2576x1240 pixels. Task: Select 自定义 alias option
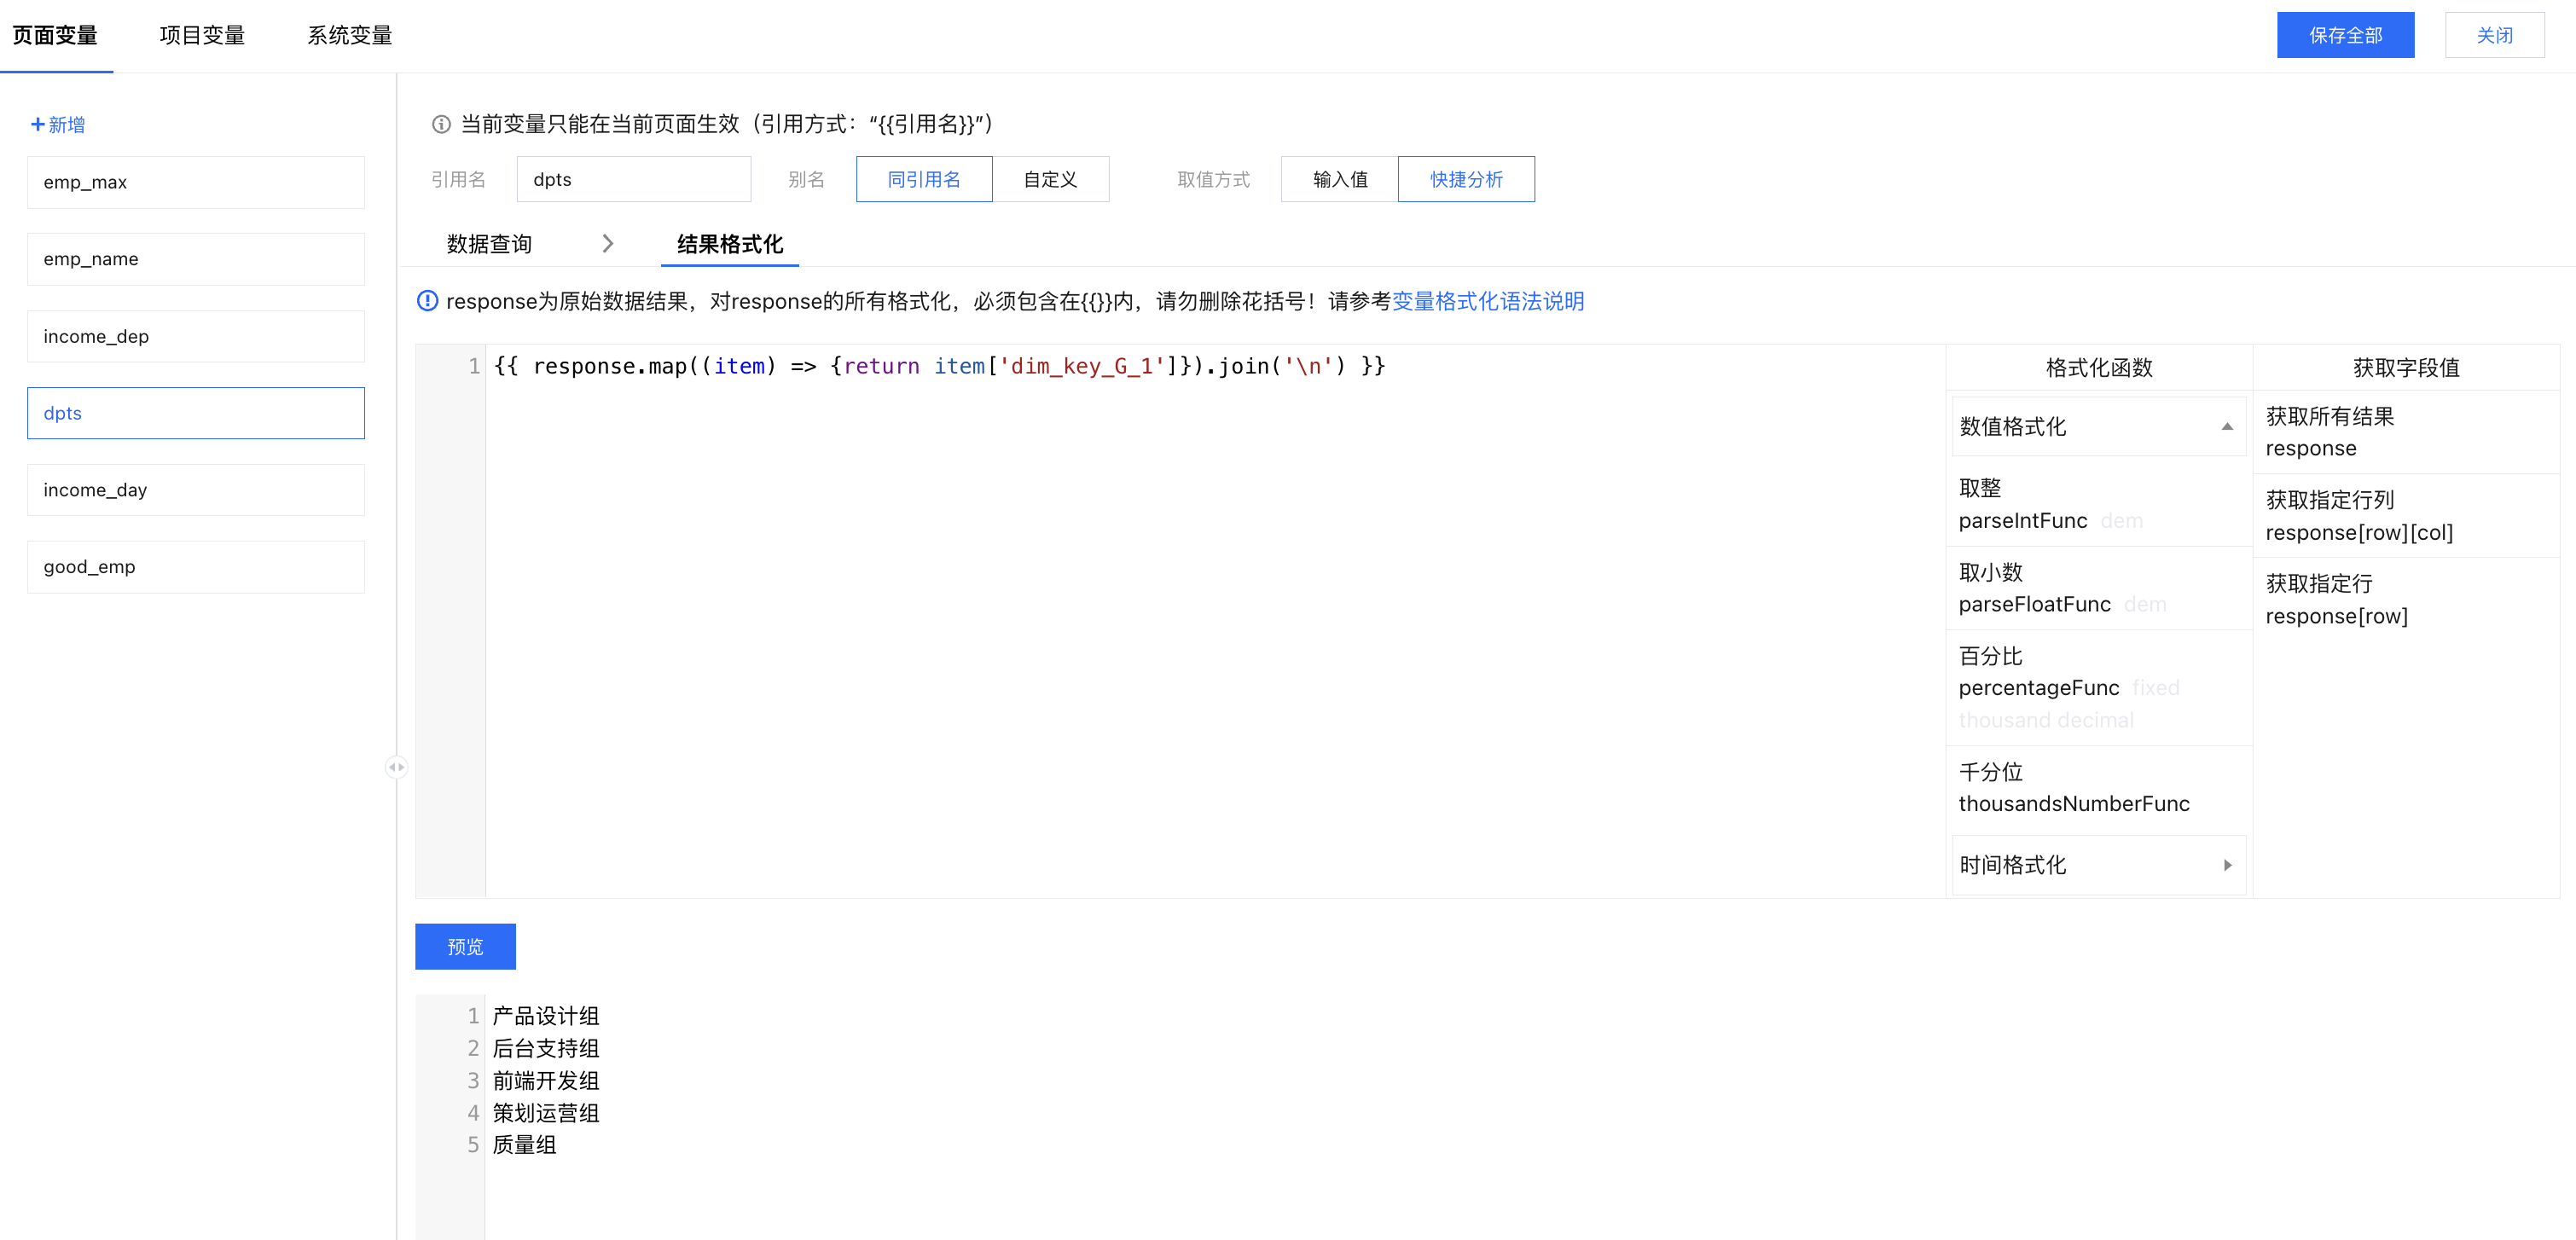click(x=1050, y=179)
